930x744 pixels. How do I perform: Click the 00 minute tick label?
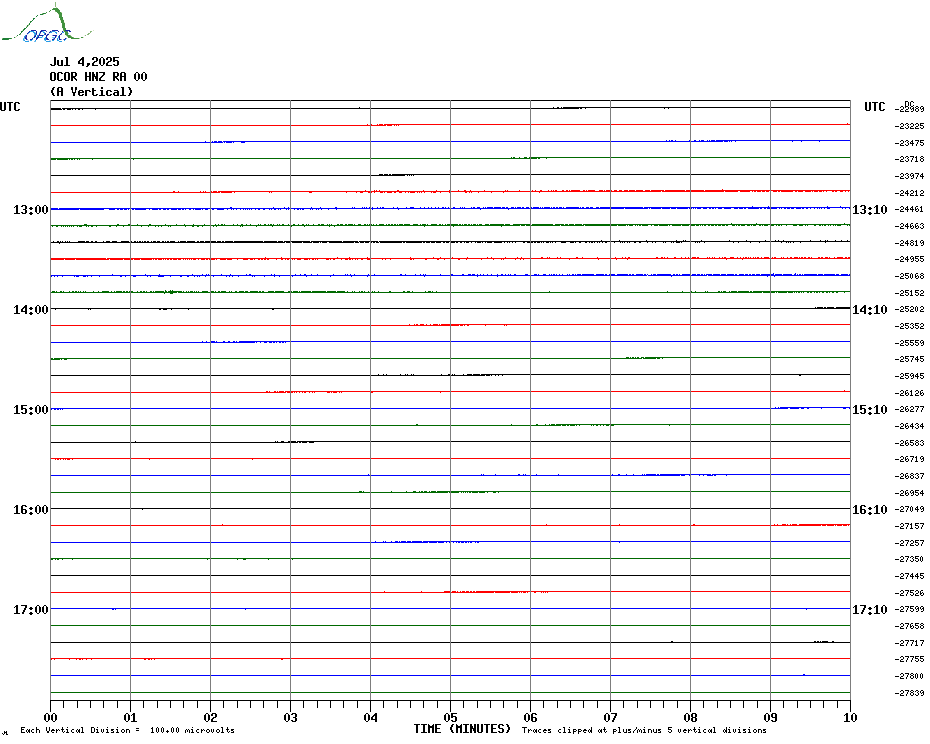50,717
